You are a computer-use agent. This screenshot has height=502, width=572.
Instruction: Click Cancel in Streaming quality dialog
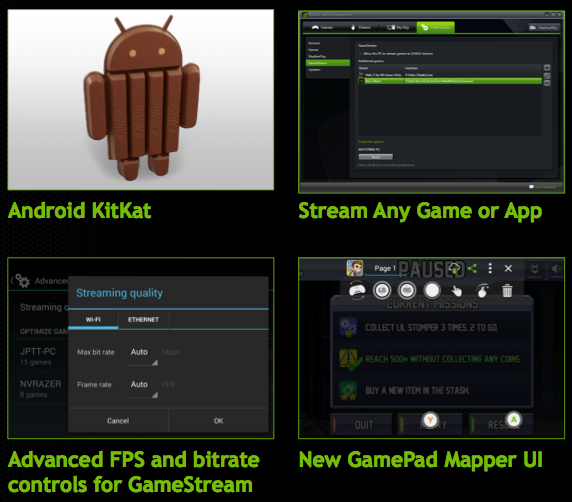tap(118, 421)
